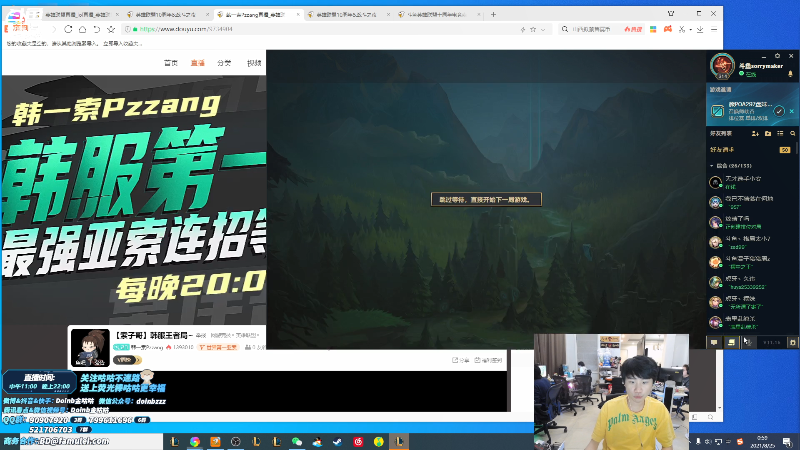Open the 分类 nav item on Douyu
This screenshot has width=800, height=450.
(x=224, y=63)
